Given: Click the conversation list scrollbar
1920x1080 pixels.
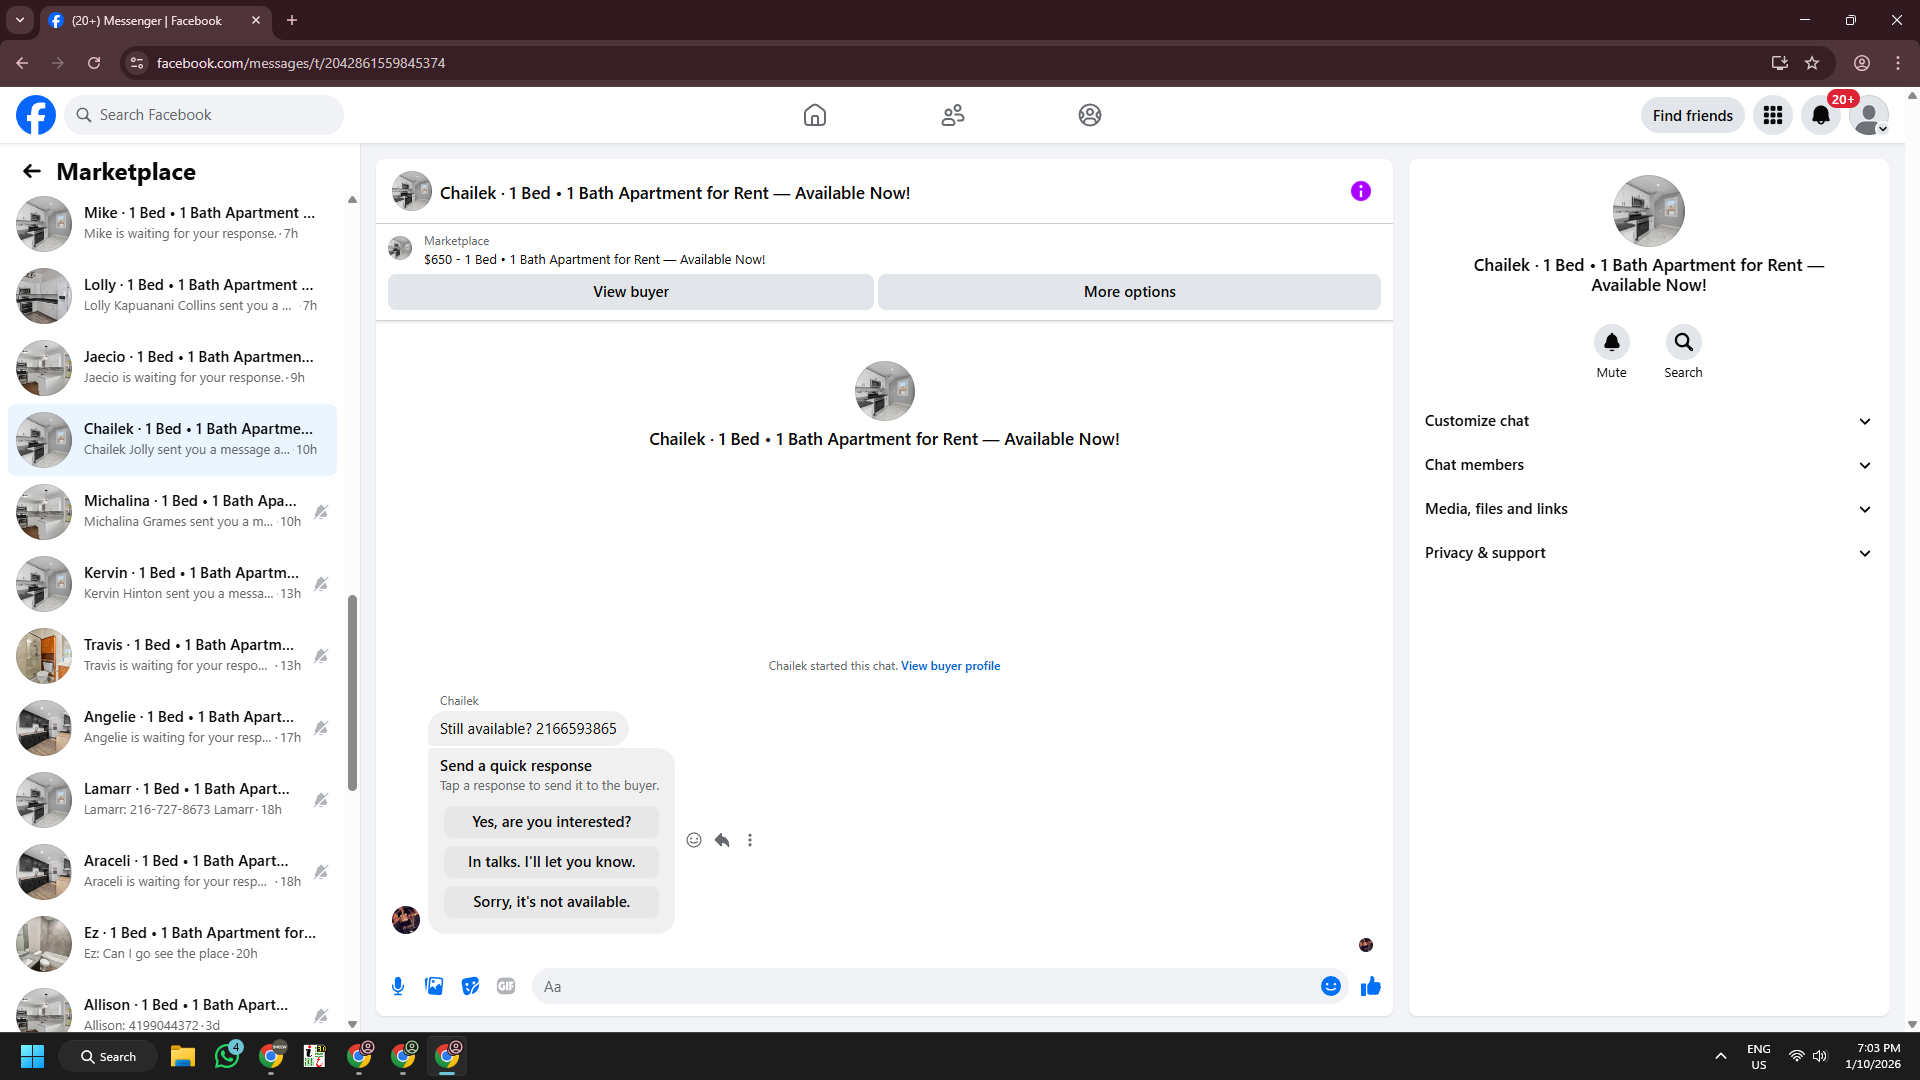Looking at the screenshot, I should (352, 692).
